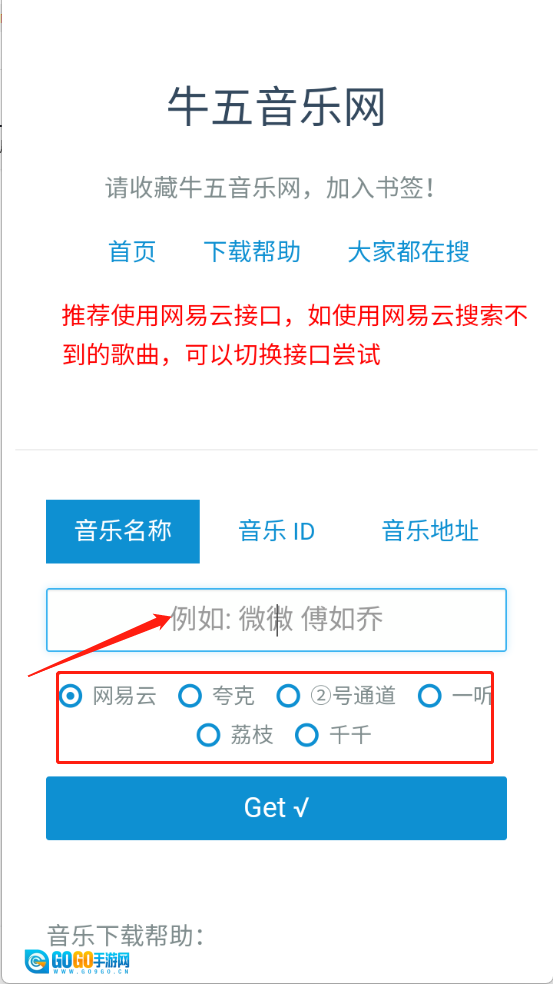Viewport: 553px width, 984px height.
Task: Select the 网易云 radio option
Action: (x=71, y=696)
